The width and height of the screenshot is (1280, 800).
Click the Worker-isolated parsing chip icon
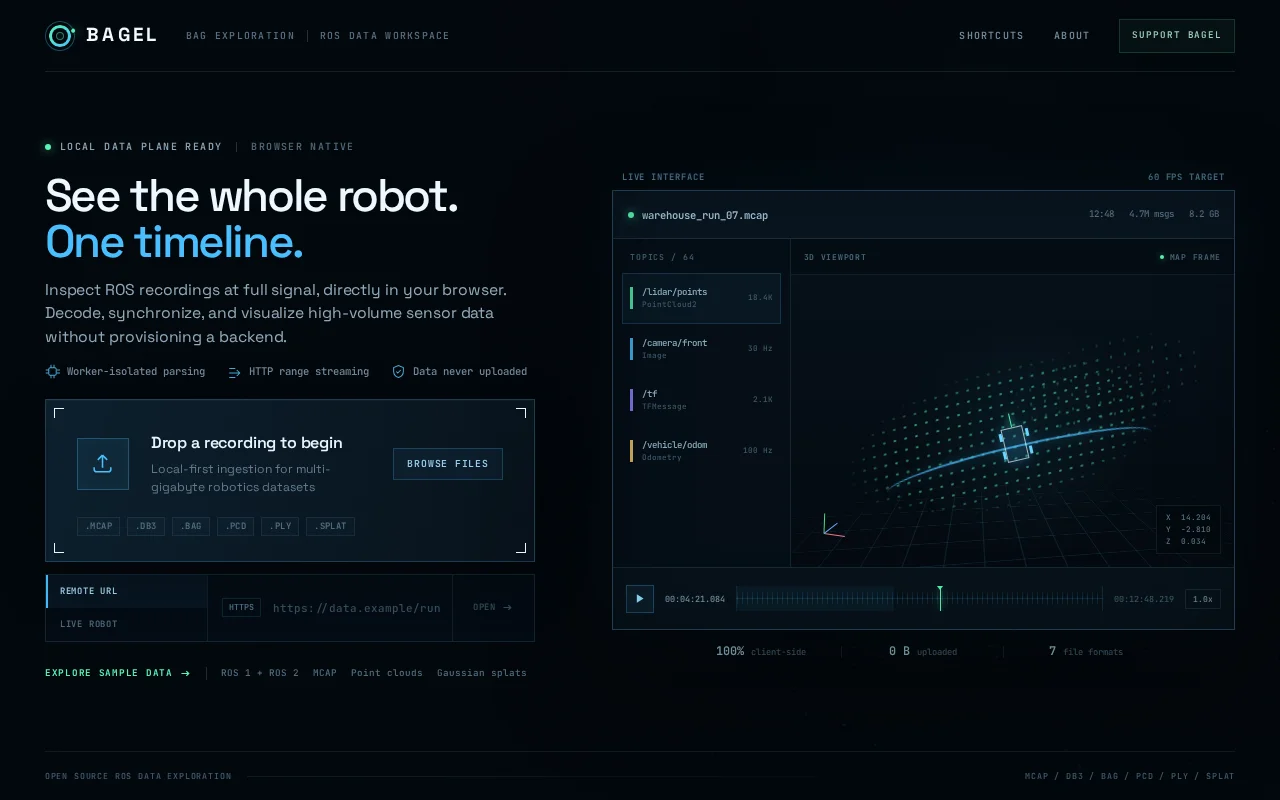(53, 371)
